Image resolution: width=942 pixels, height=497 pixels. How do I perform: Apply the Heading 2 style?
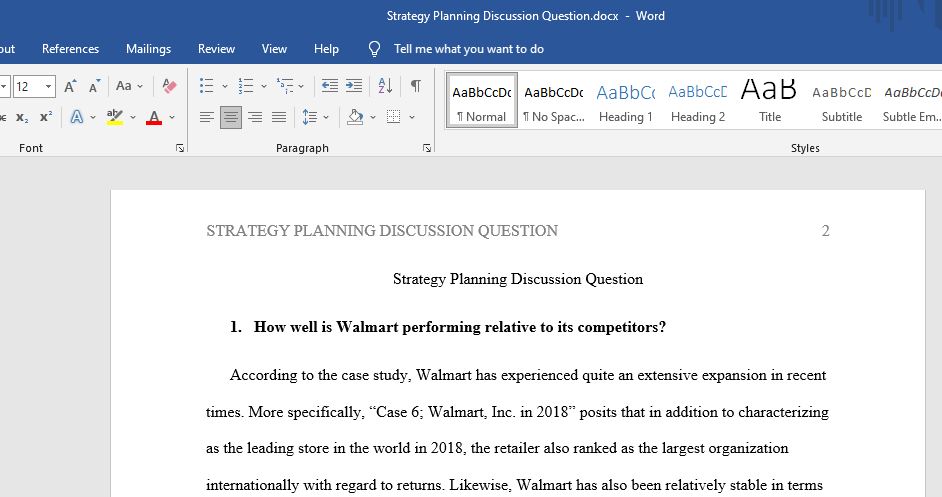pyautogui.click(x=698, y=100)
